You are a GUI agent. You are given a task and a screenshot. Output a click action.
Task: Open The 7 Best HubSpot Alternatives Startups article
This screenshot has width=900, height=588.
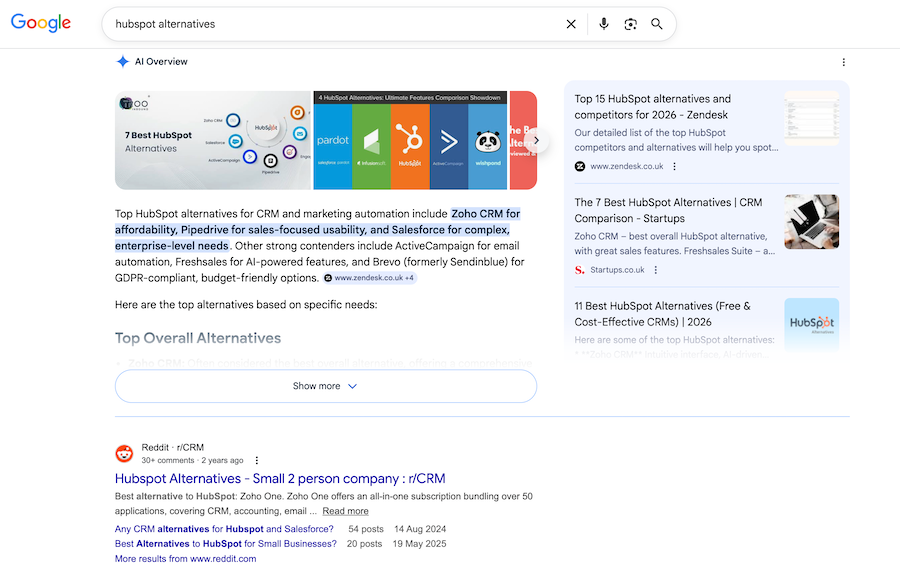[x=669, y=210]
